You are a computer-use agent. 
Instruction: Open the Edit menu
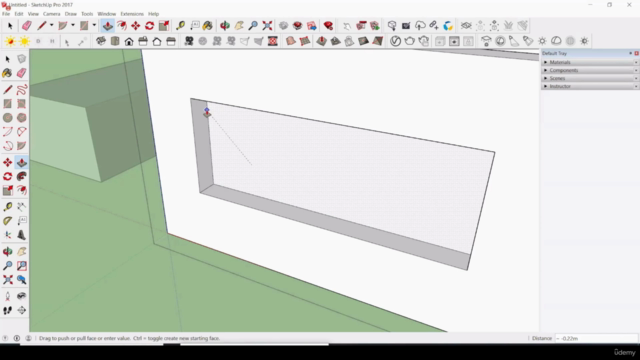click(x=19, y=14)
